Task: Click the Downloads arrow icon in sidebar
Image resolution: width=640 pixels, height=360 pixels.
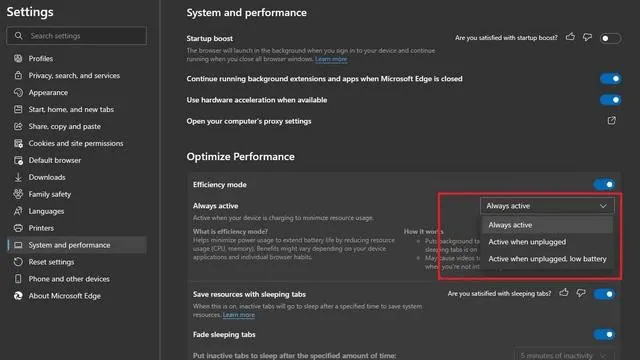Action: [x=18, y=177]
